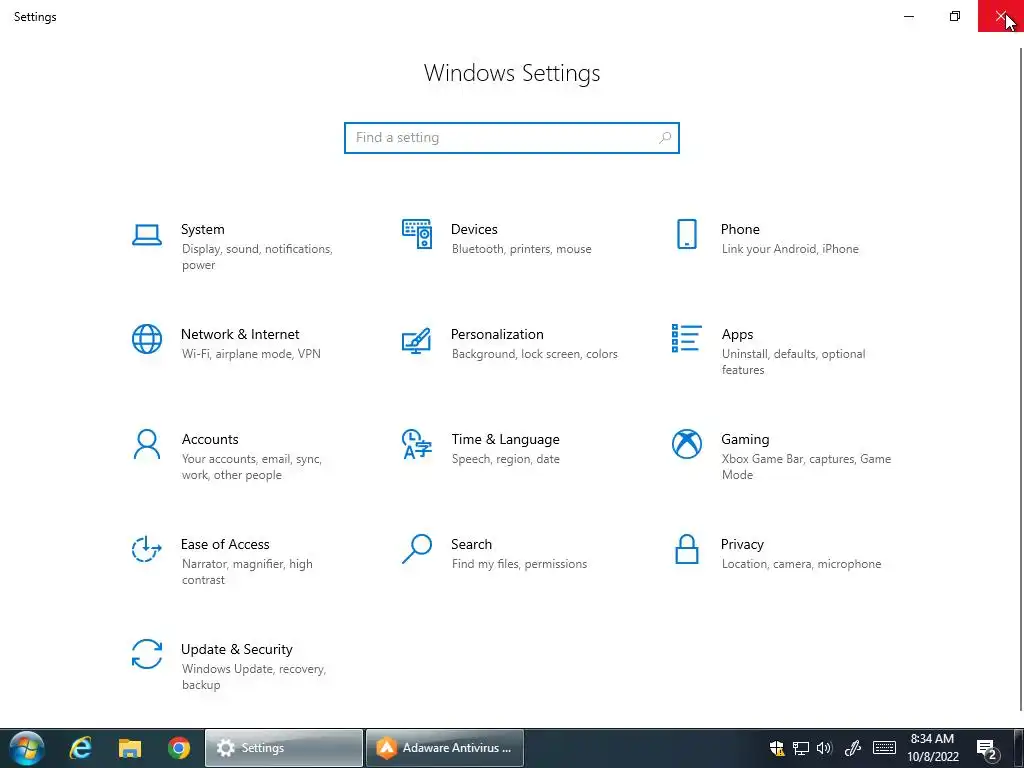
Task: Open the Accounts title link
Action: pyautogui.click(x=210, y=440)
